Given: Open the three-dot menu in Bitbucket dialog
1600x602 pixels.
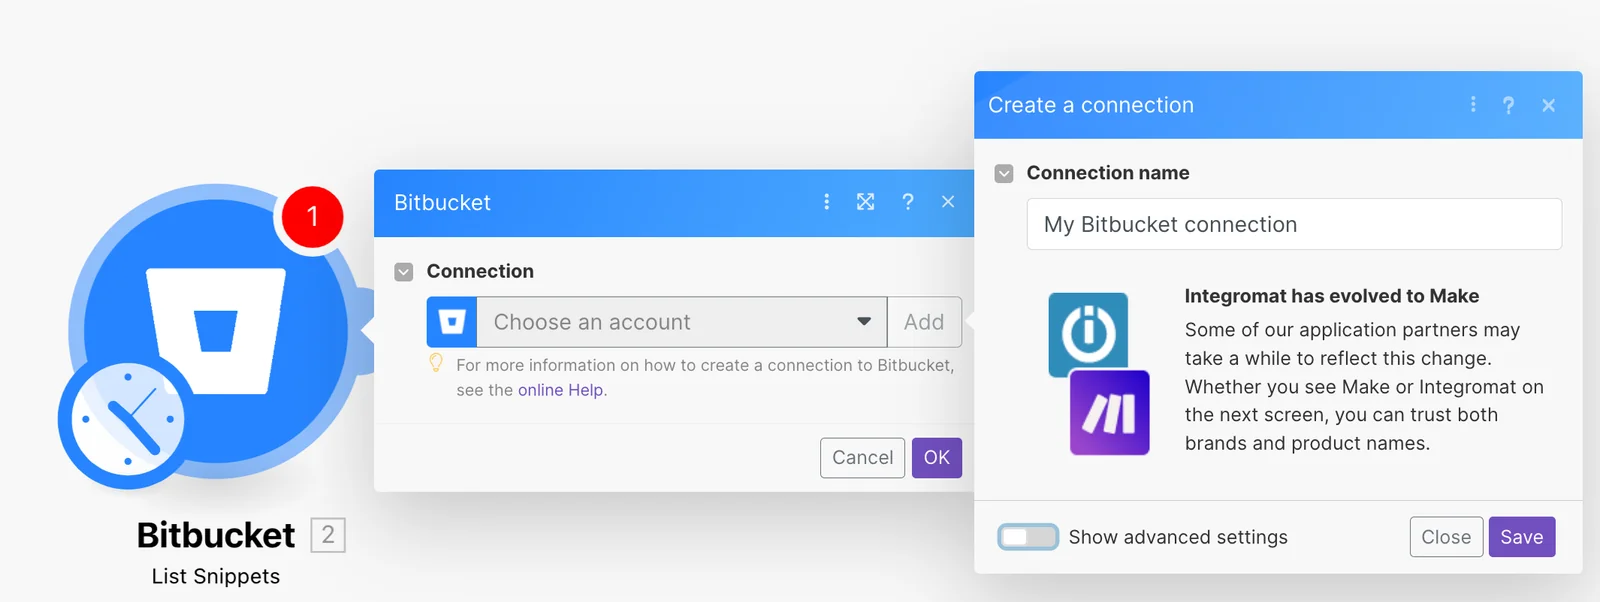Looking at the screenshot, I should 826,202.
